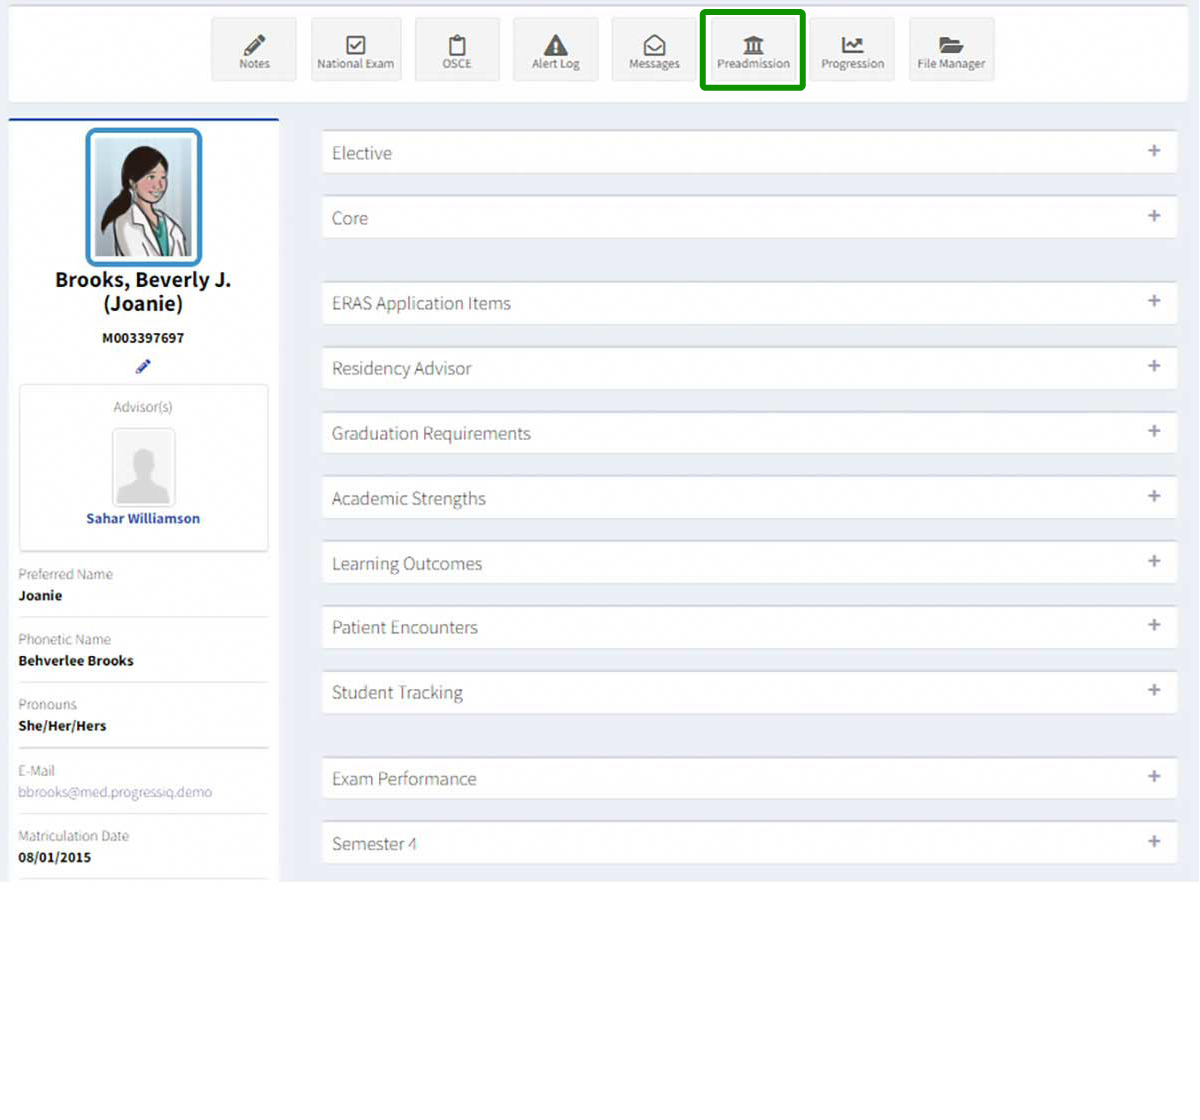
Task: Open the Notes tool
Action: click(253, 49)
